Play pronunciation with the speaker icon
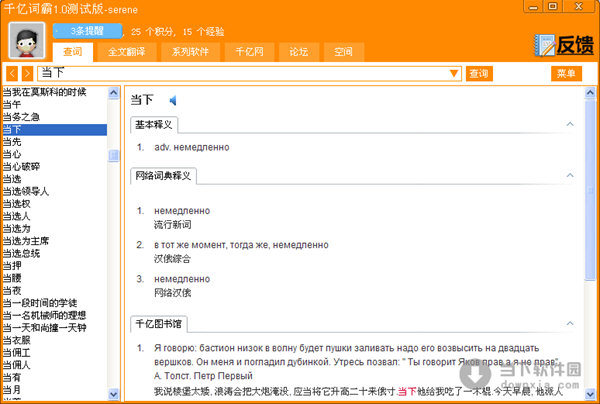Image resolution: width=600 pixels, height=404 pixels. pos(173,101)
